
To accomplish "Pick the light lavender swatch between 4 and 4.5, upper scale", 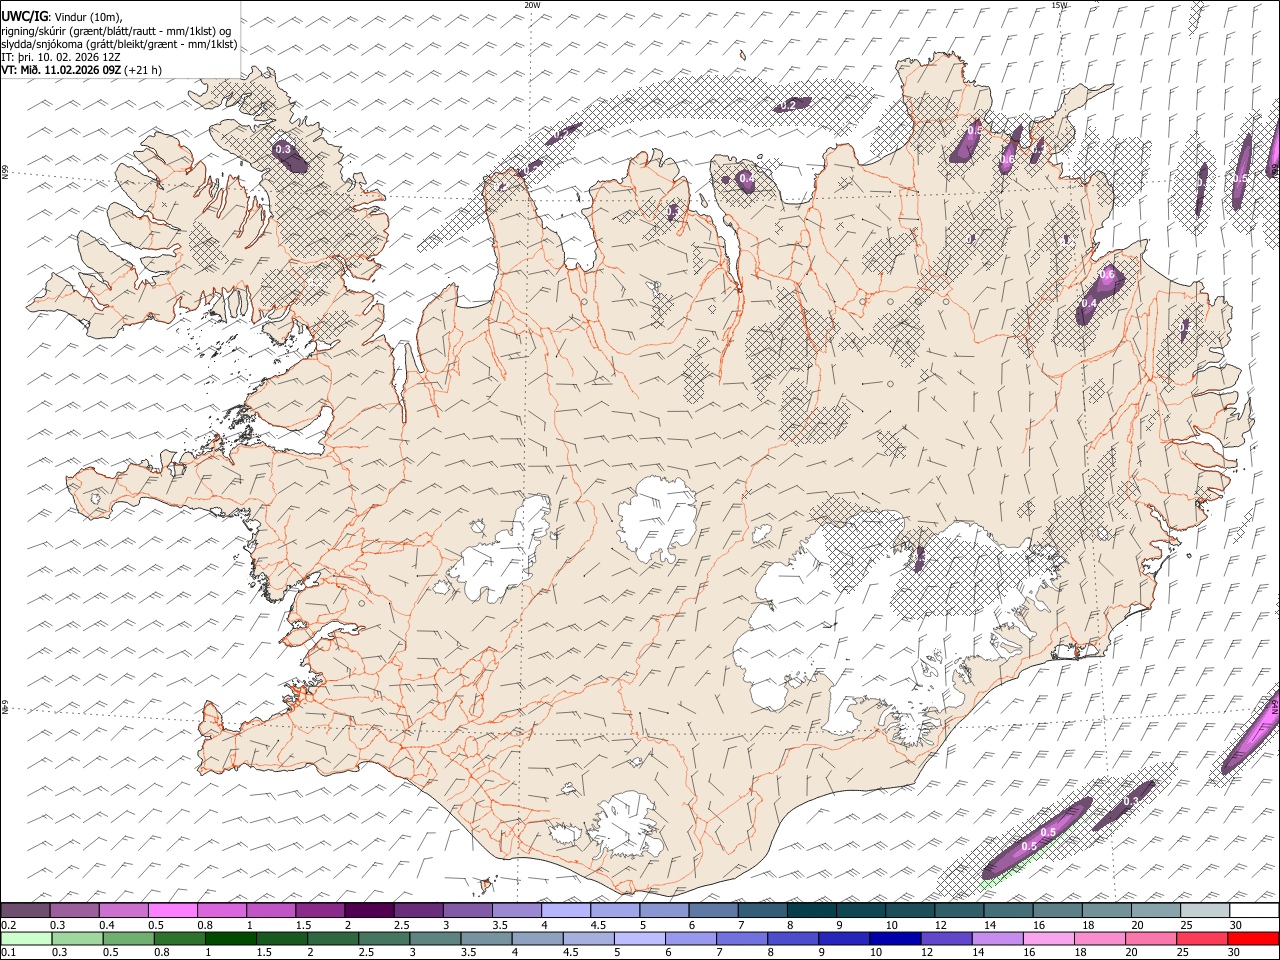I will 565,911.
